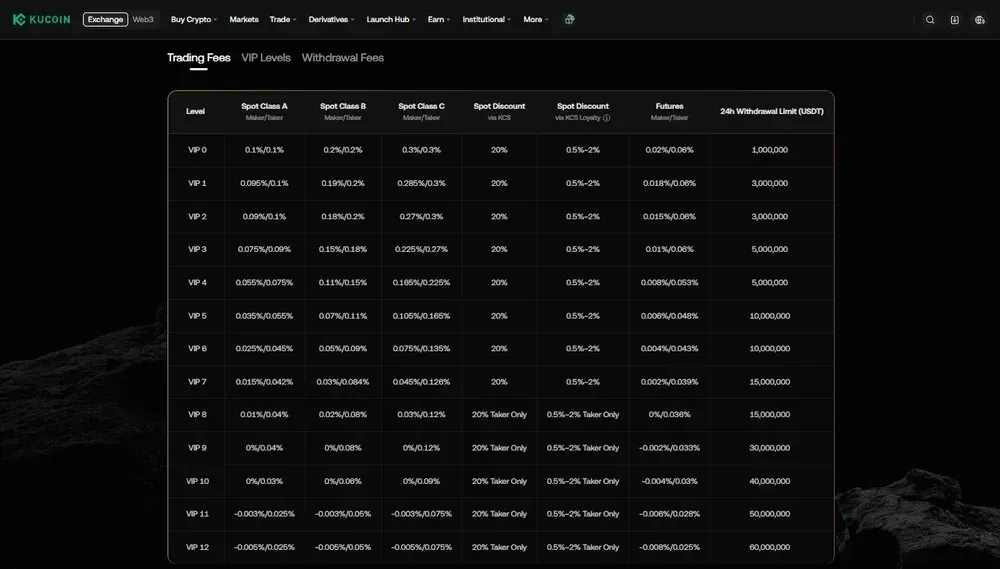Click the KuCoin logo
Viewport: 1000px width, 569px height.
41,20
